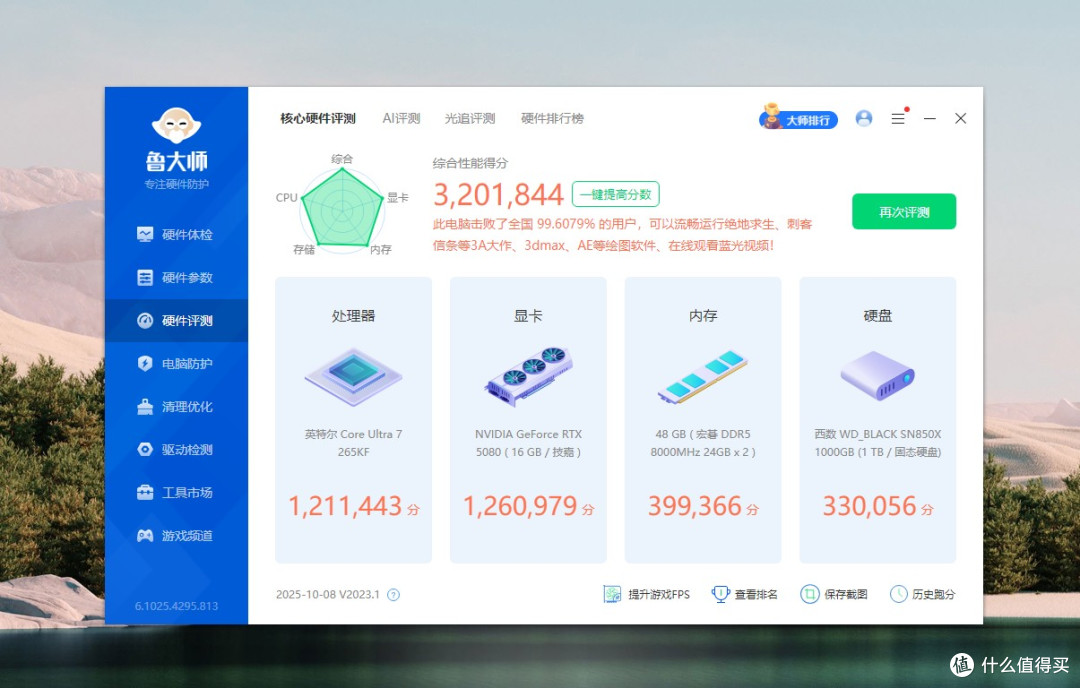Open 驱动检测 in the sidebar
The image size is (1080, 688).
click(x=176, y=450)
